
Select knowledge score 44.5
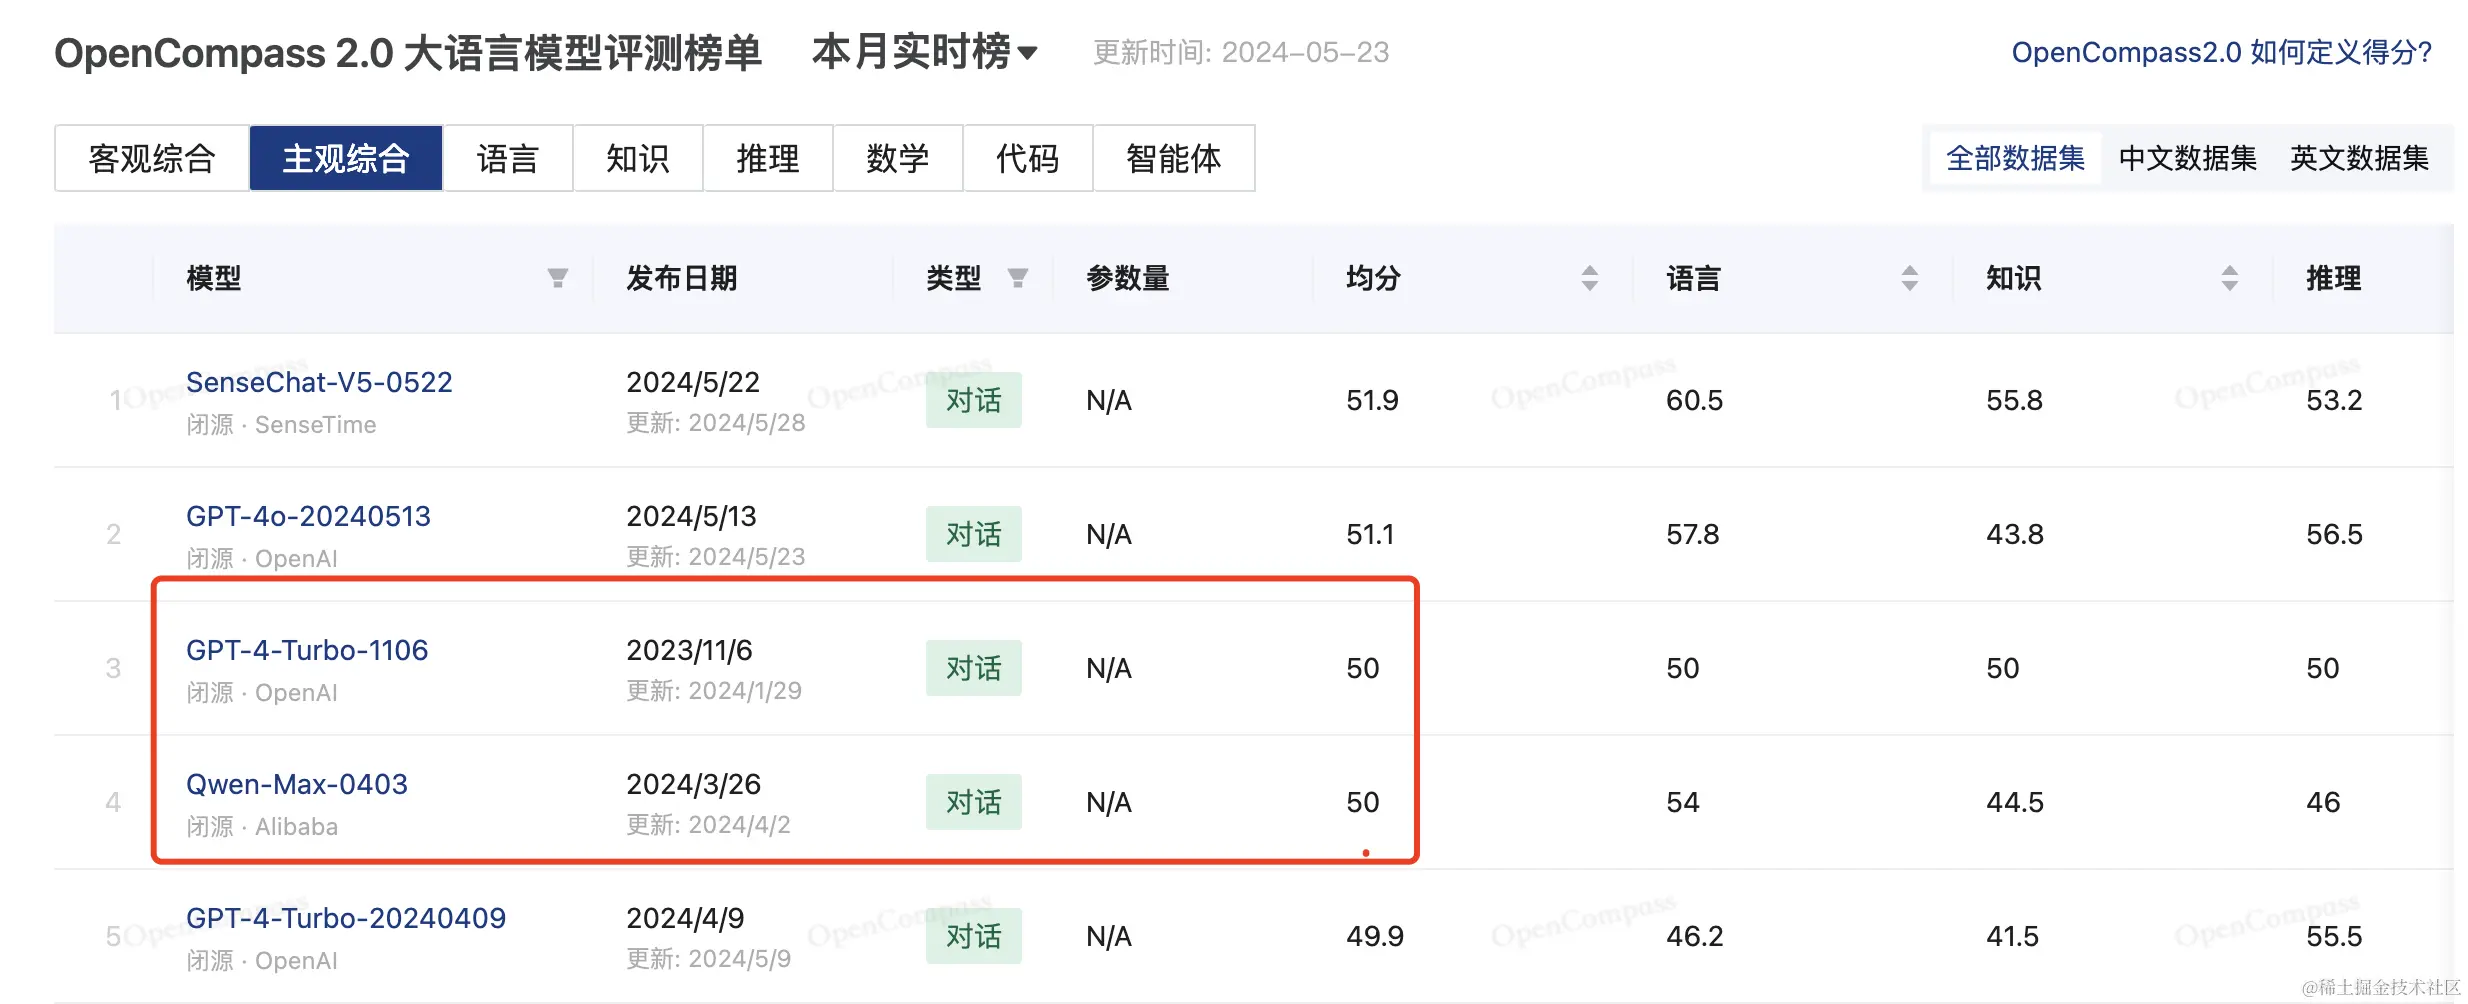(2015, 802)
